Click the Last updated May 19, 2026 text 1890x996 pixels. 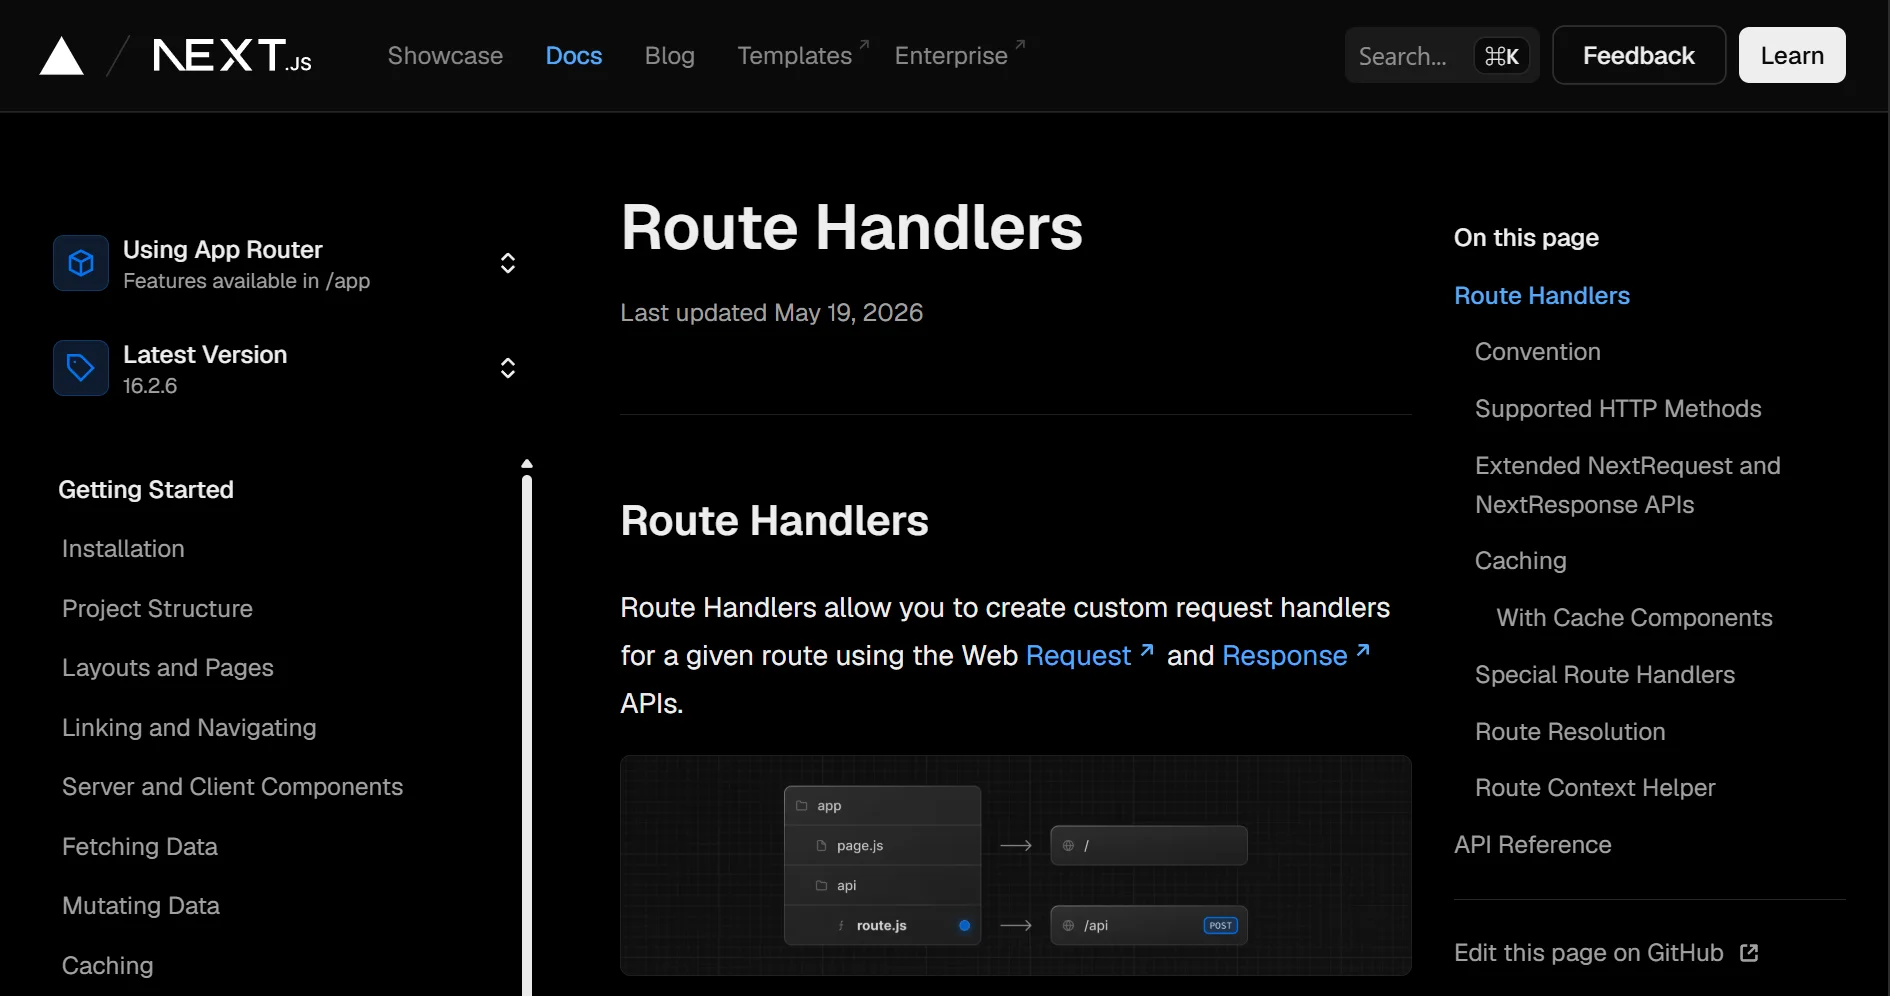771,313
